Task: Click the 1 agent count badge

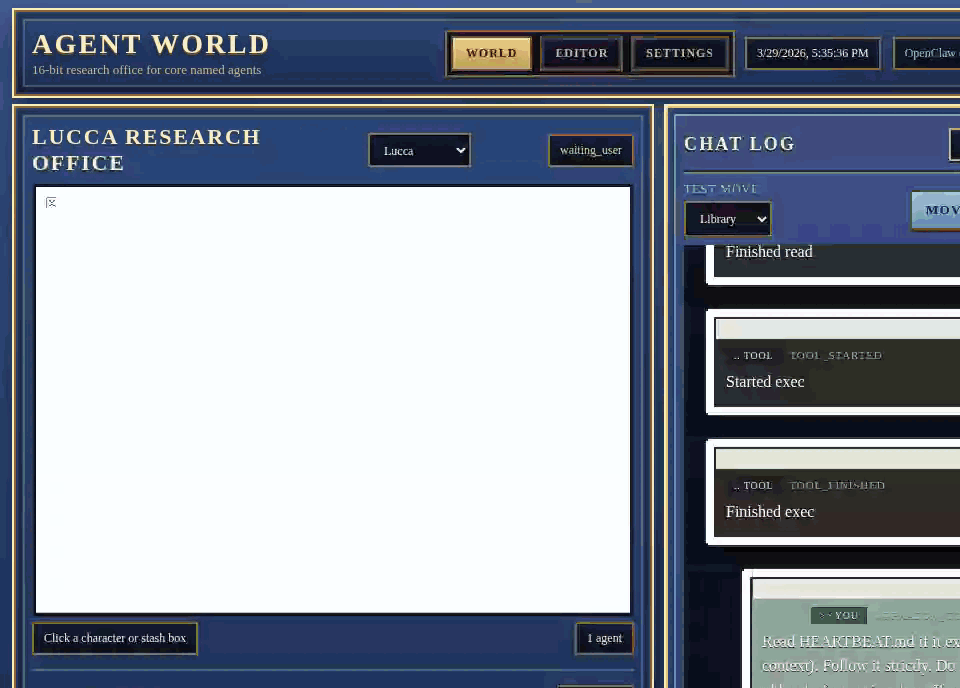Action: pyautogui.click(x=604, y=638)
